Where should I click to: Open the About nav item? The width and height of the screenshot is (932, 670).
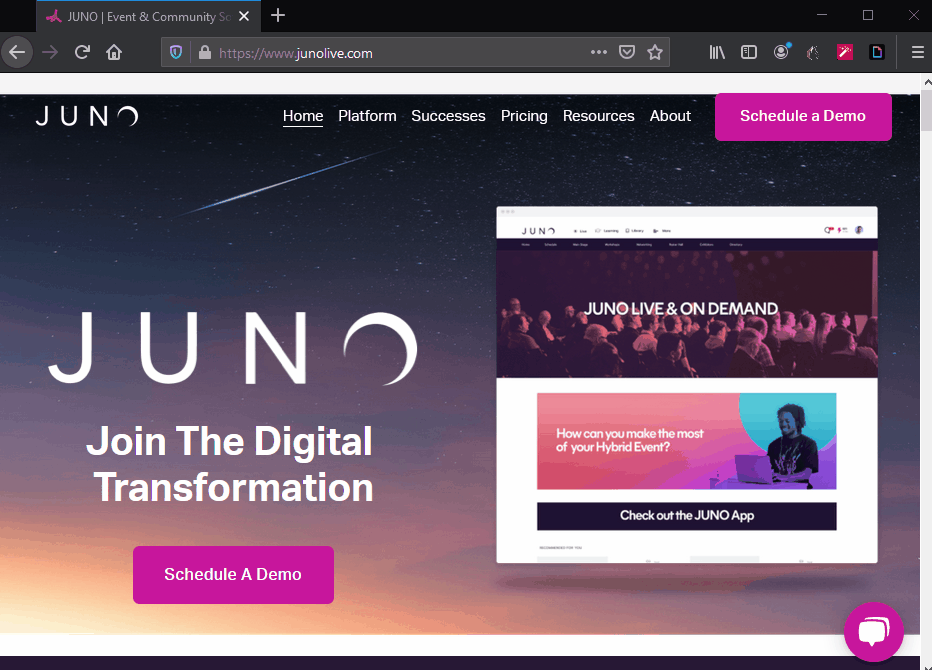pyautogui.click(x=670, y=116)
